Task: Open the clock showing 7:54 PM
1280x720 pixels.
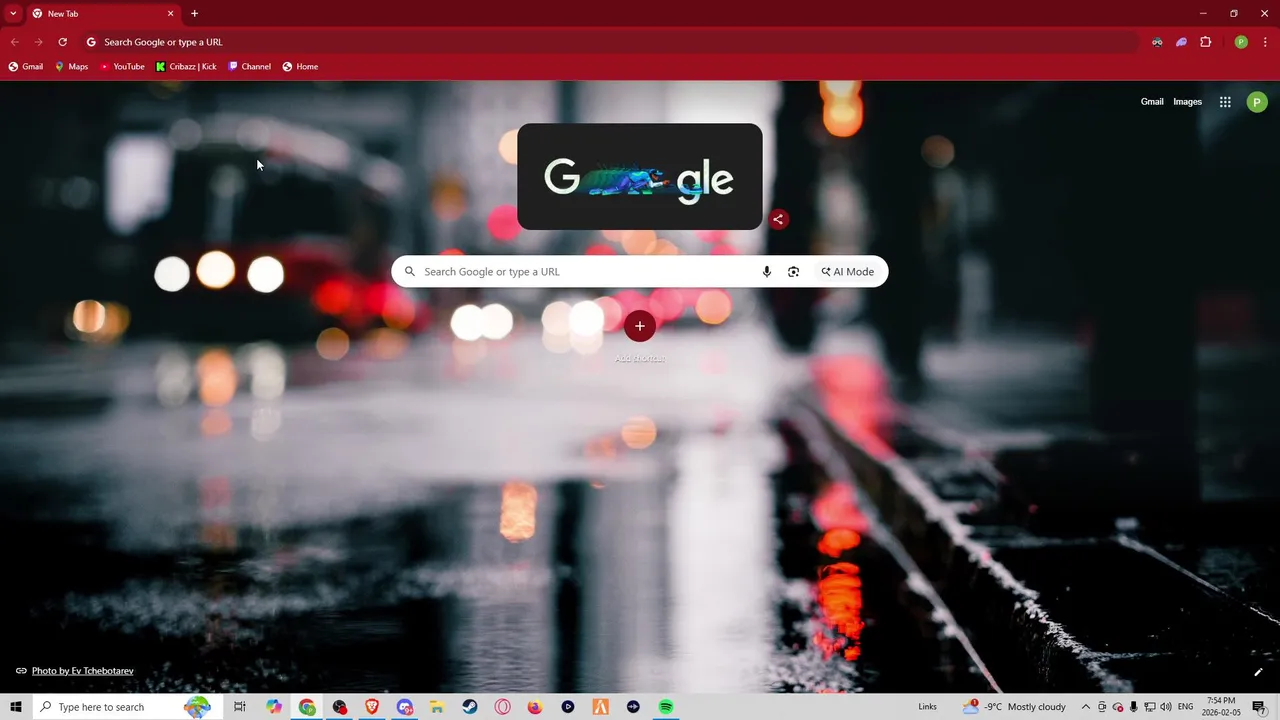Action: 1221,707
